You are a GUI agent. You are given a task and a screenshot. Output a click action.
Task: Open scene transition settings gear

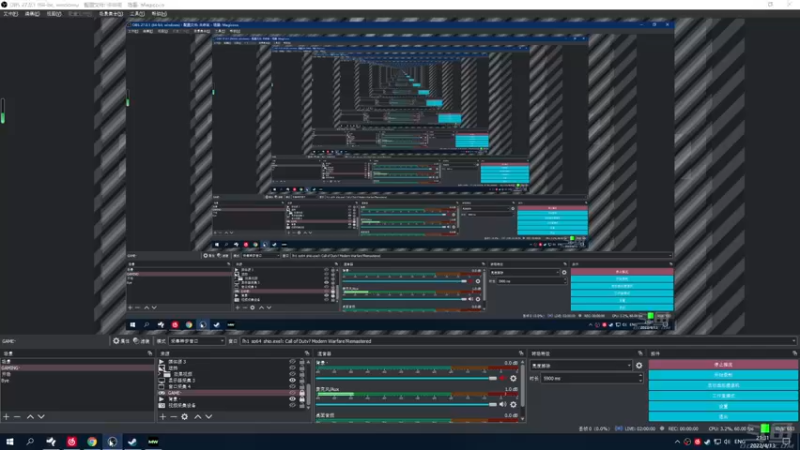click(x=639, y=365)
